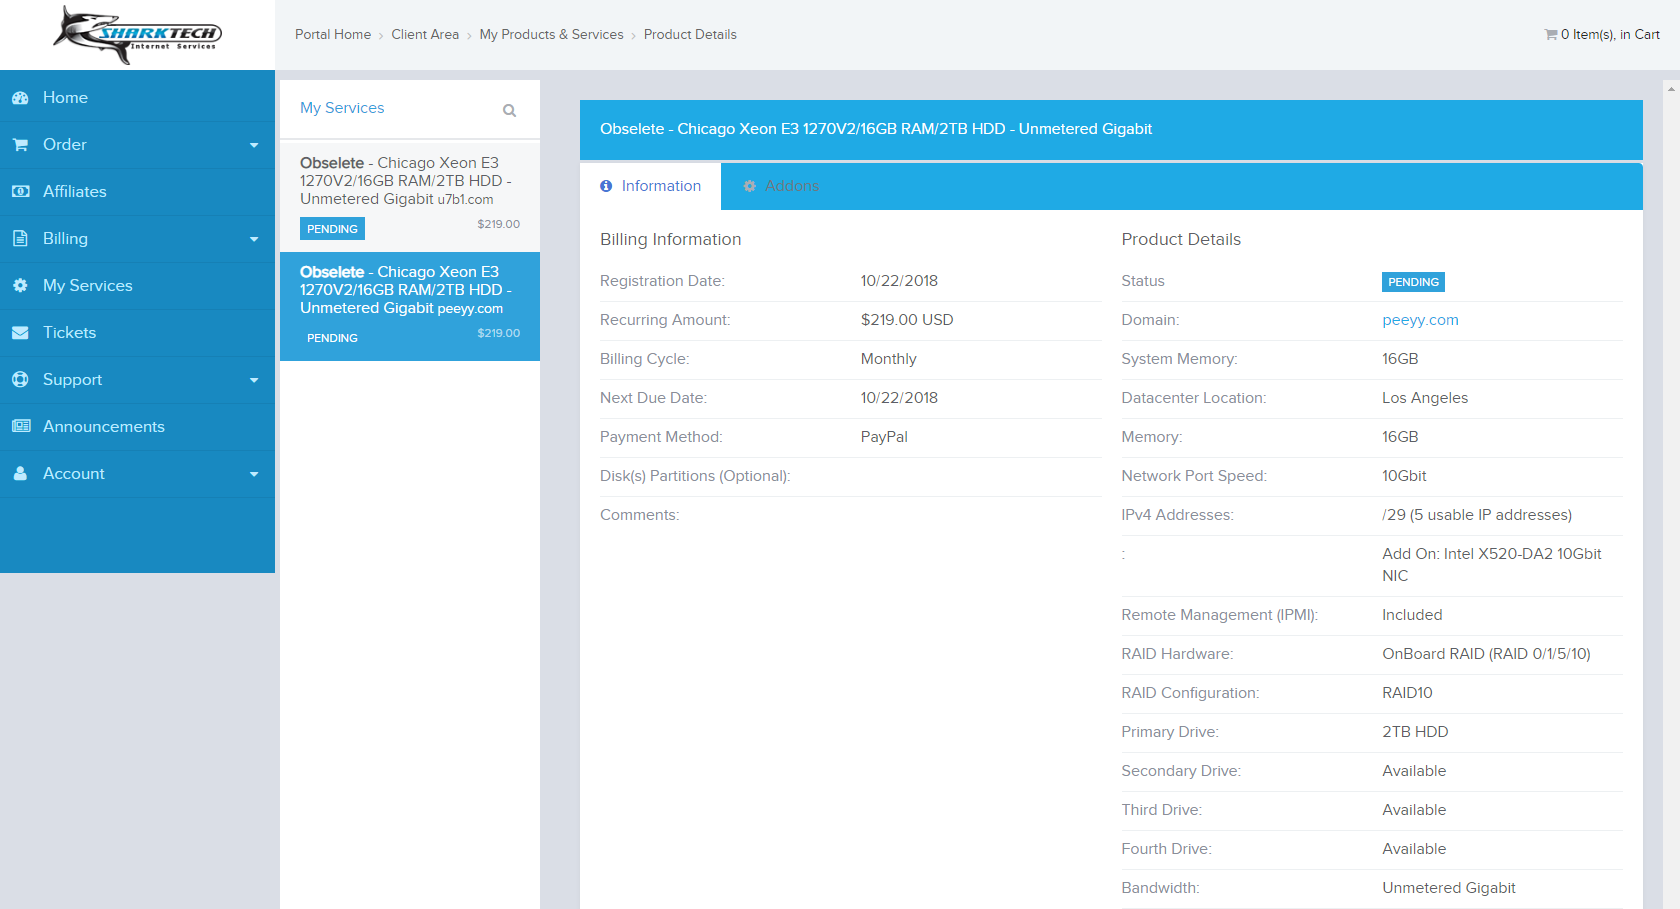
Task: Click the Client Area breadcrumb link
Action: 425,35
